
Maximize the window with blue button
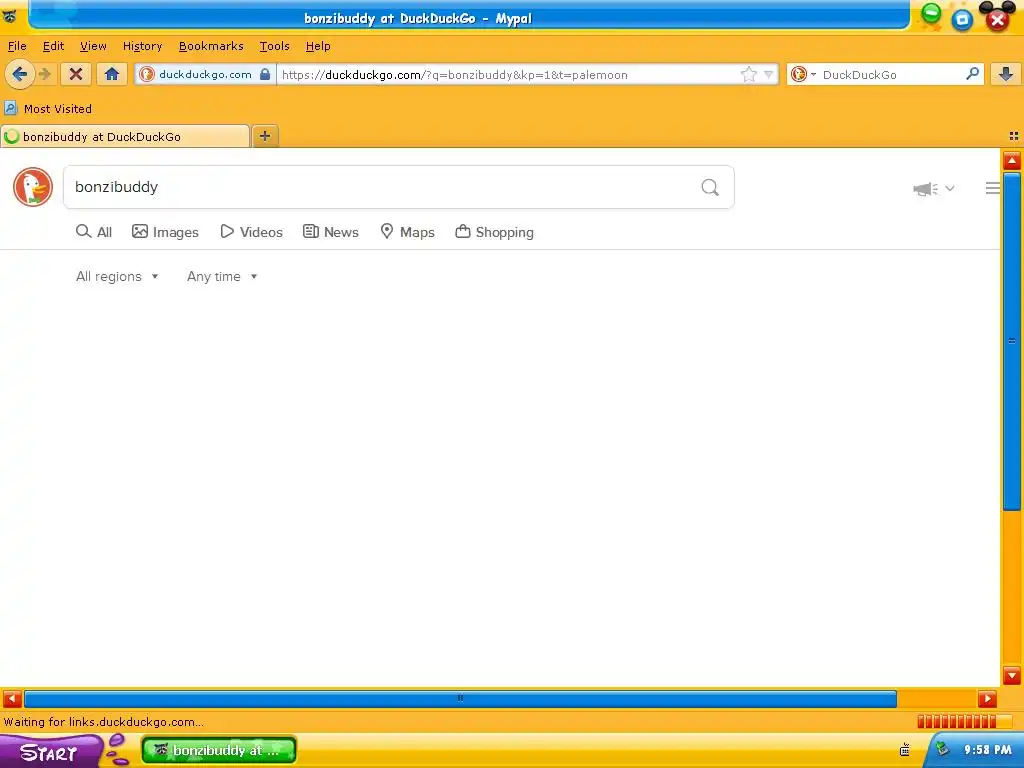[x=962, y=20]
